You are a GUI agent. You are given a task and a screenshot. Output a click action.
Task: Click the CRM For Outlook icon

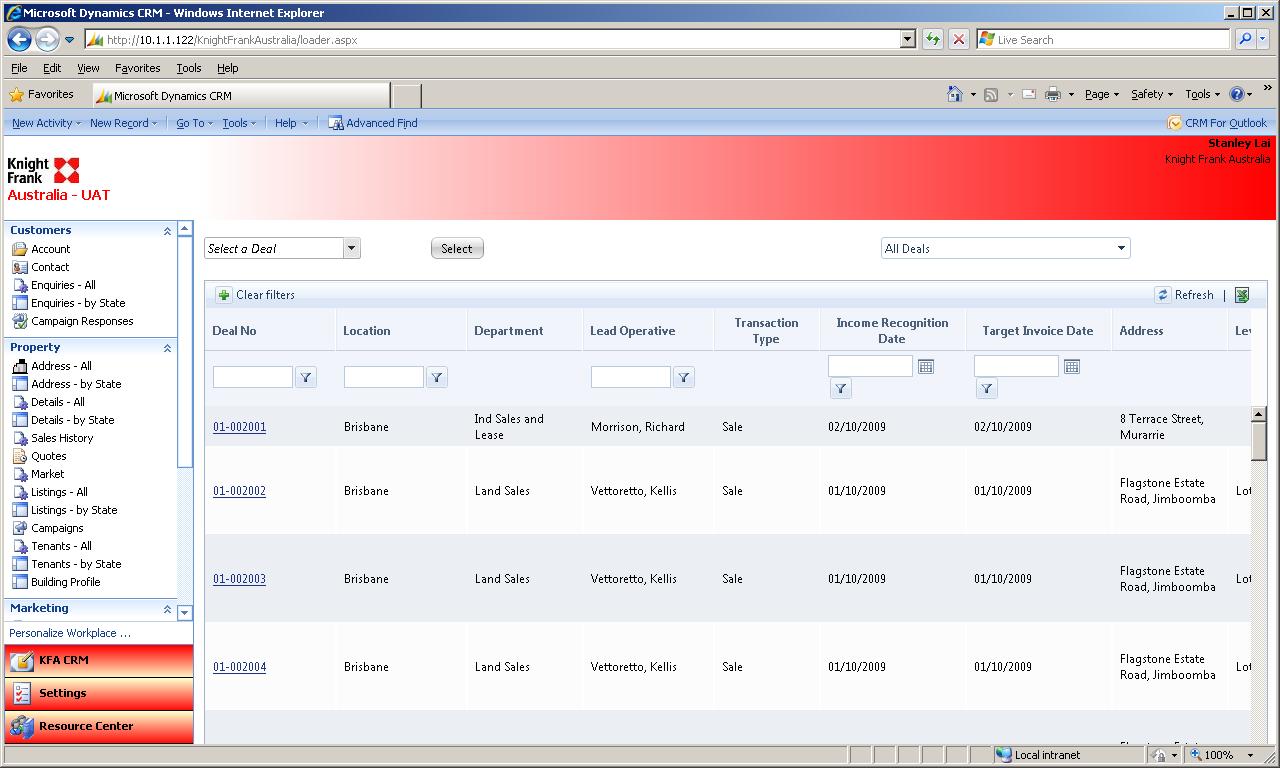1174,123
